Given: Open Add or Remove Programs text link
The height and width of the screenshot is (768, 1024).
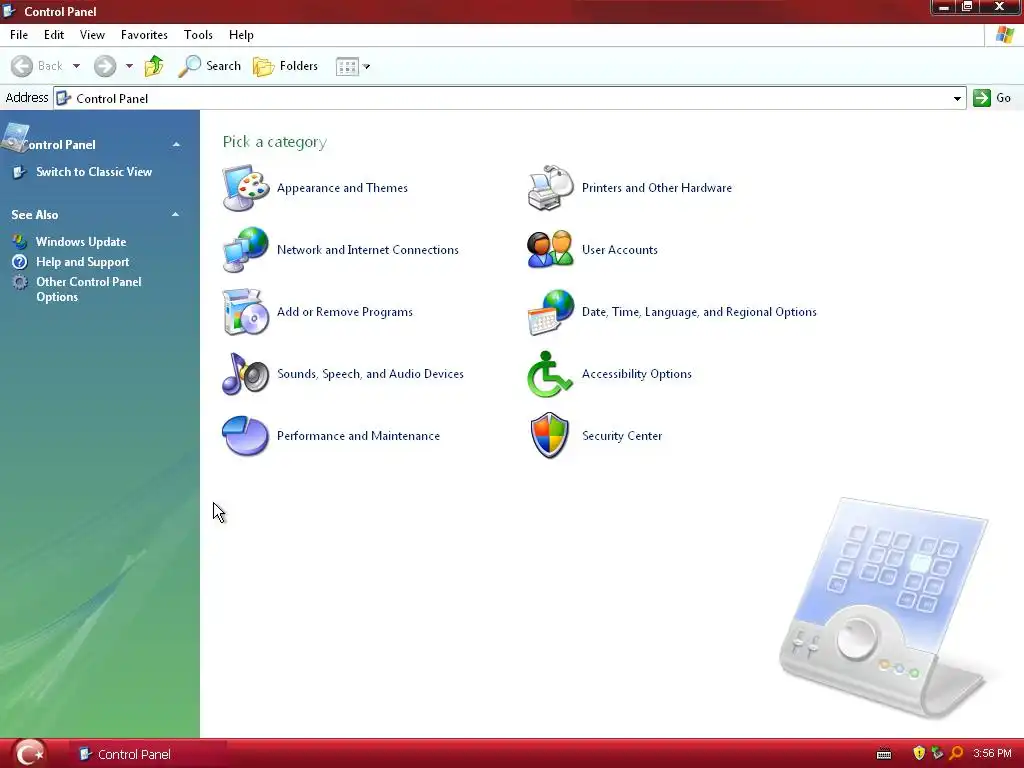Looking at the screenshot, I should 345,312.
